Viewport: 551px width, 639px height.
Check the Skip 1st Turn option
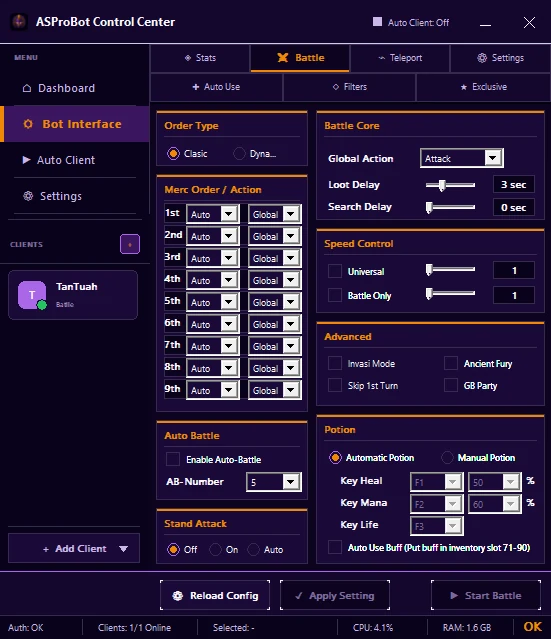tap(335, 385)
